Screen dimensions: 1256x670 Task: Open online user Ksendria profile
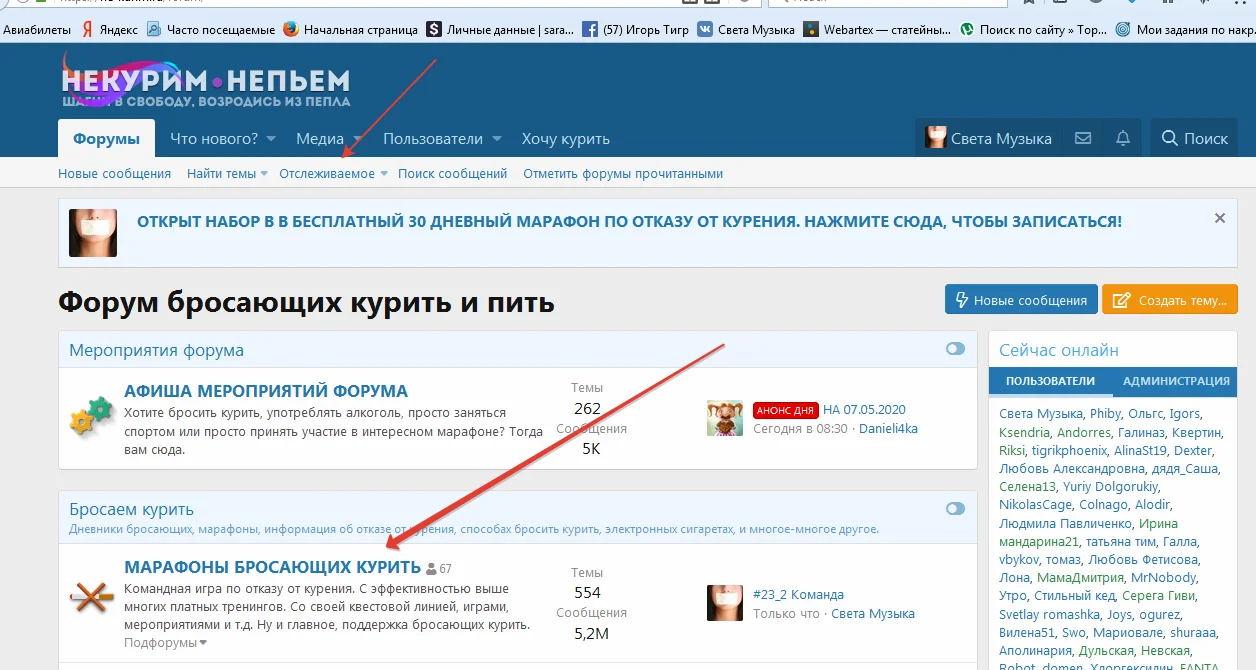click(x=1025, y=432)
